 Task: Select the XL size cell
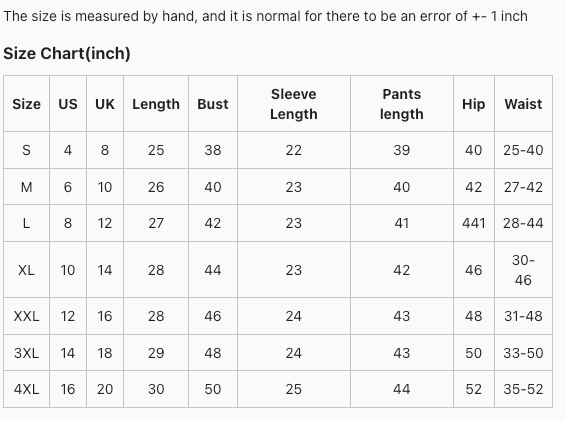point(26,270)
